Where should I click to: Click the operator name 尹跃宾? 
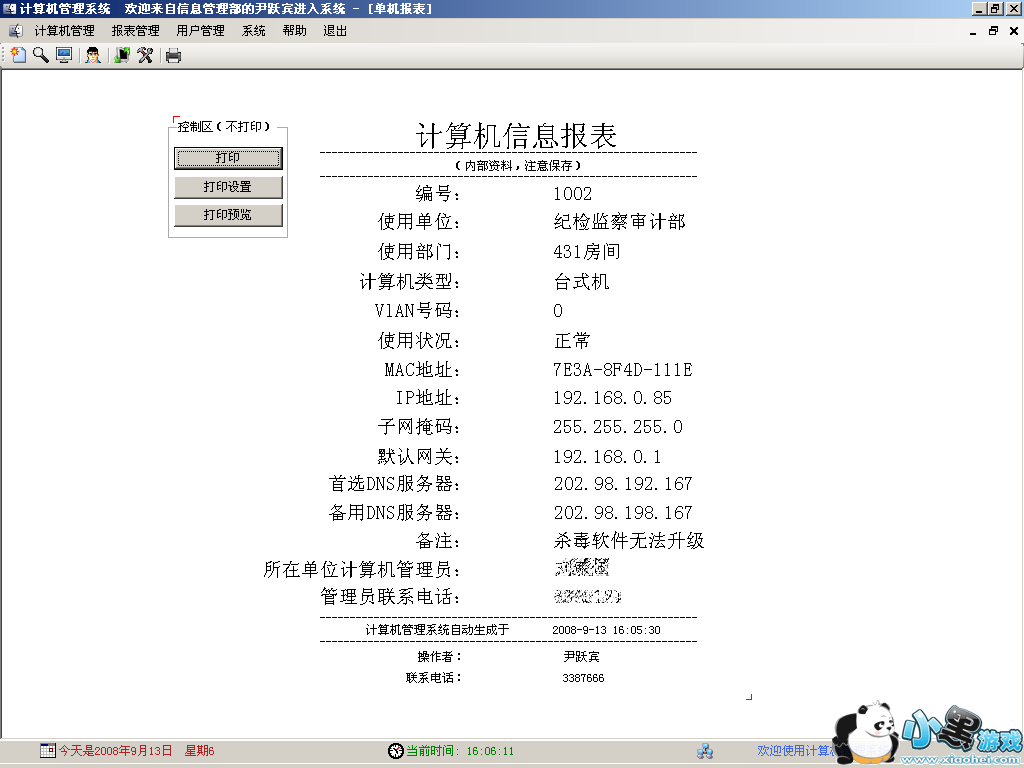click(x=581, y=656)
